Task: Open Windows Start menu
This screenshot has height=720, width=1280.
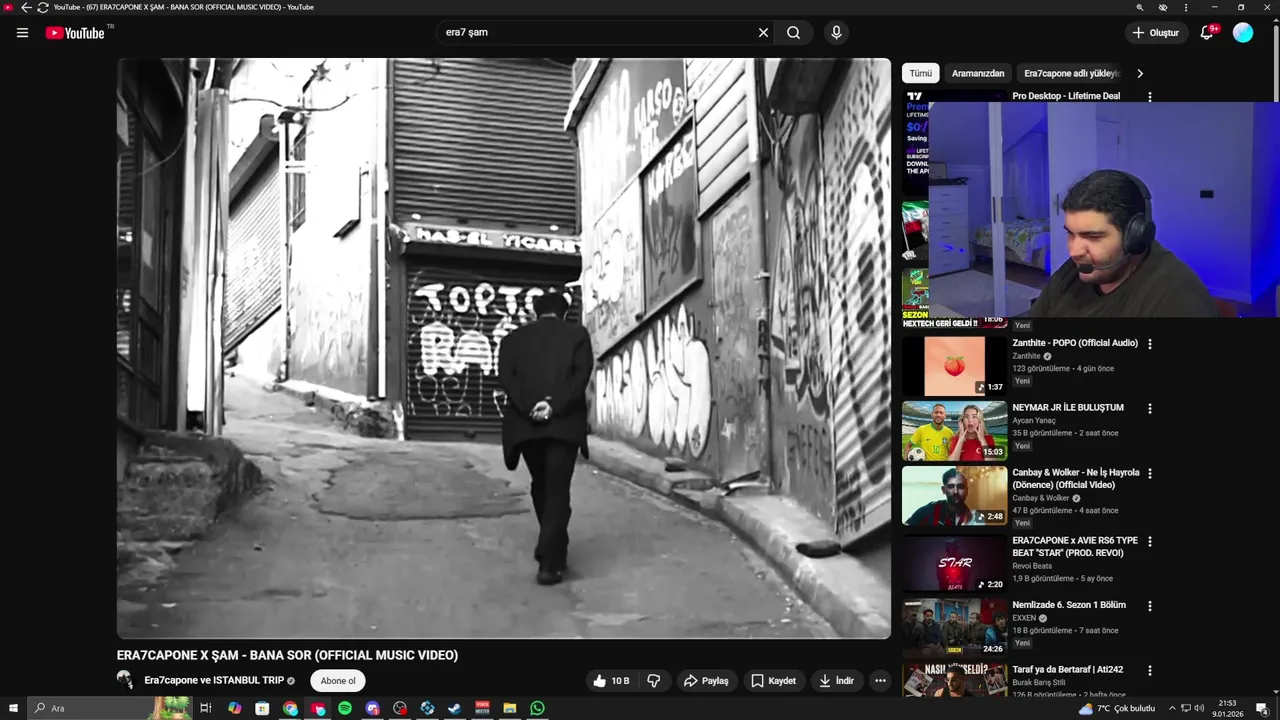Action: pos(13,708)
